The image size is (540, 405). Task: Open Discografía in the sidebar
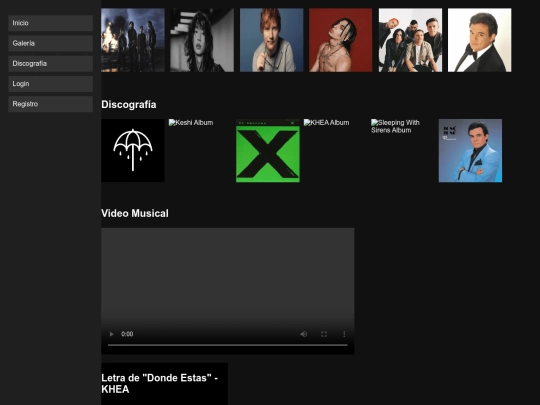tap(51, 64)
